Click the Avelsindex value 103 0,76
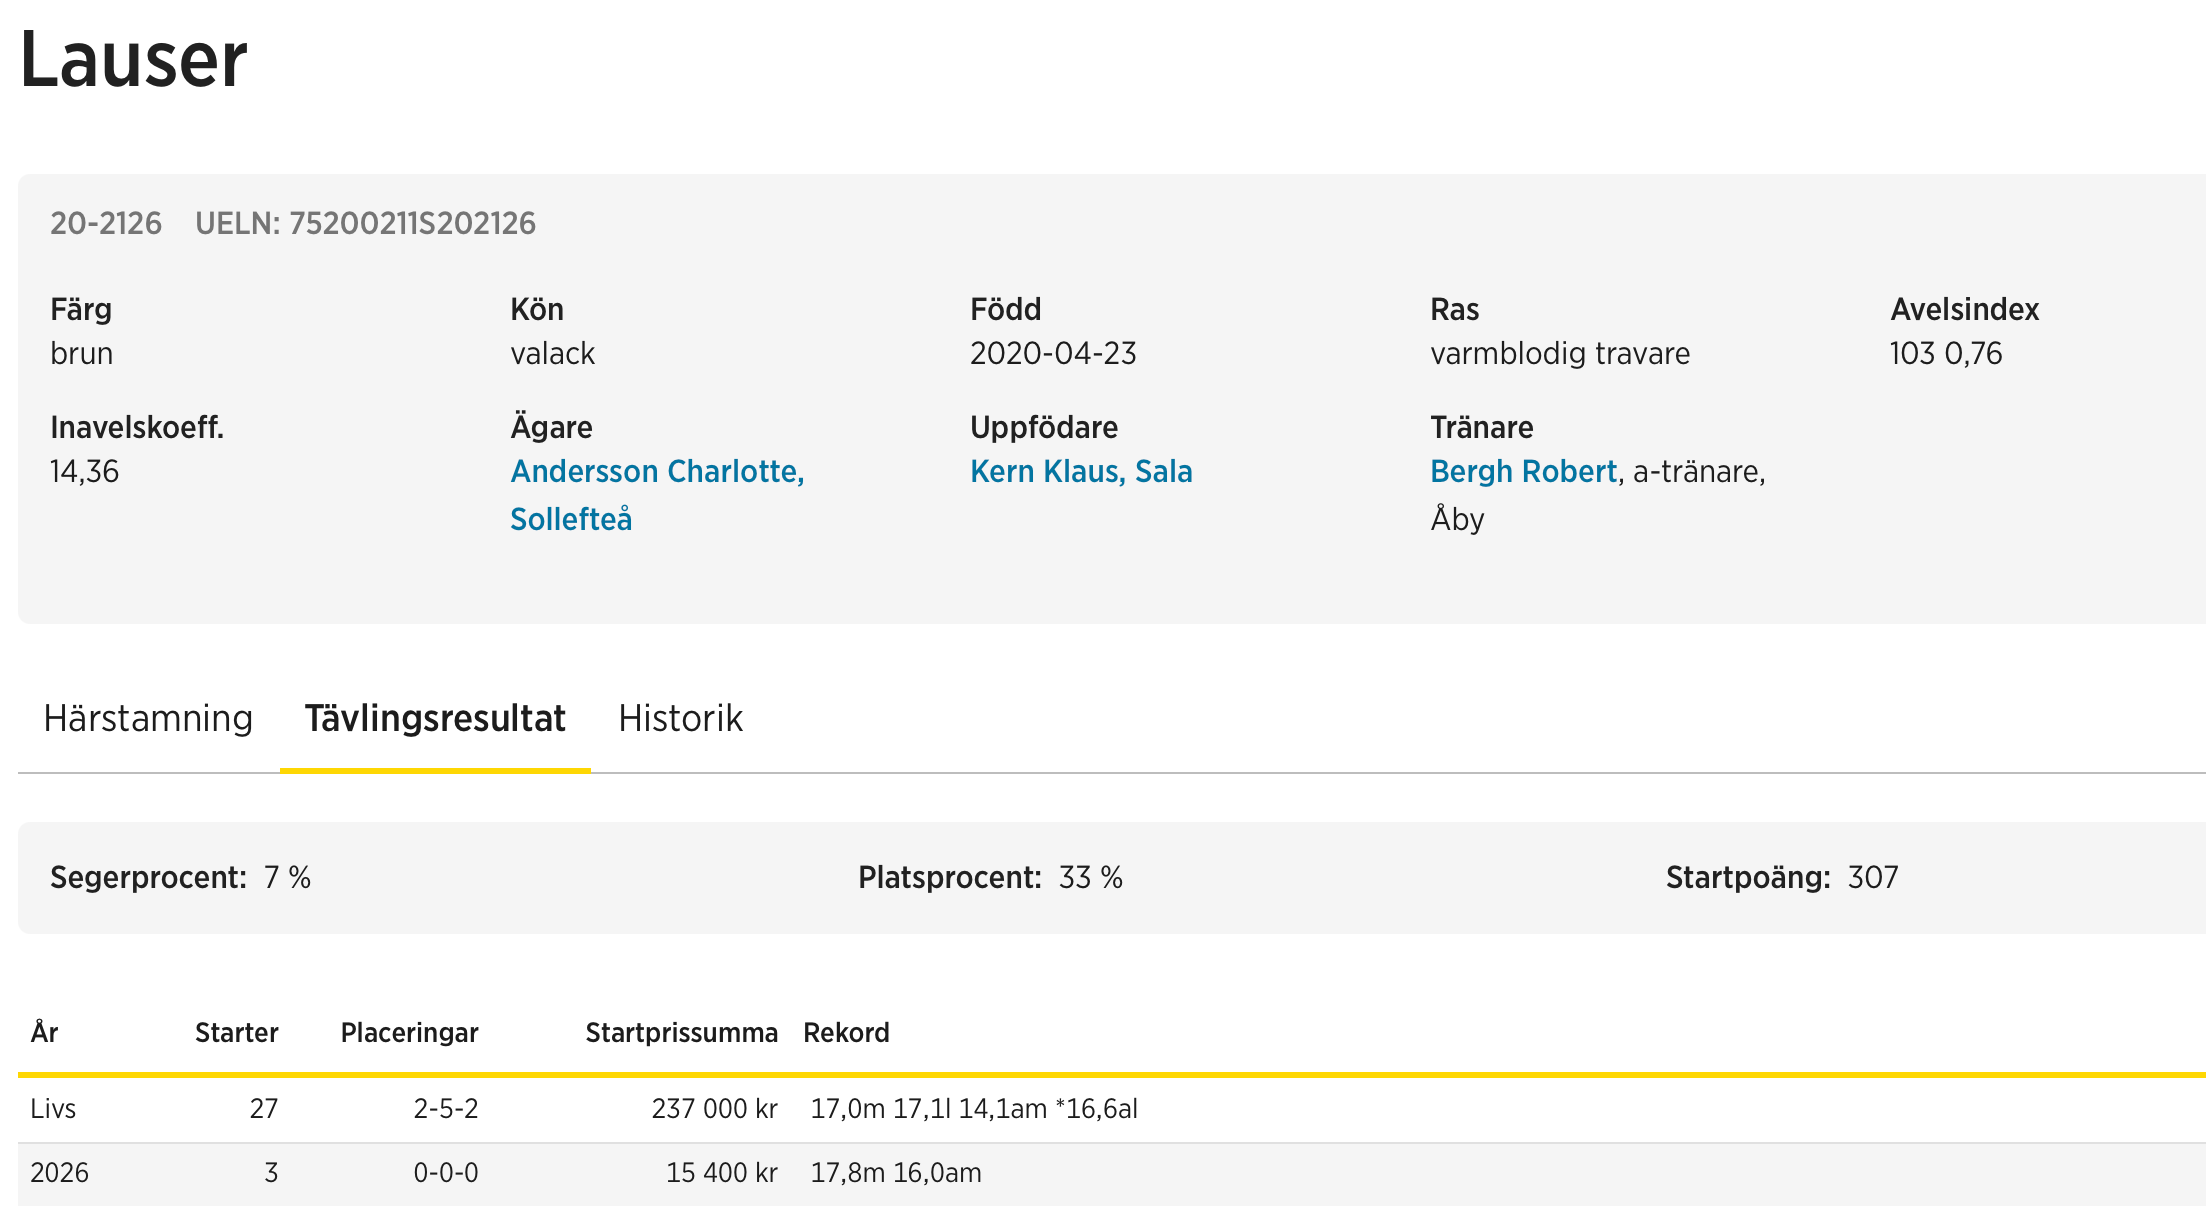 point(1945,354)
